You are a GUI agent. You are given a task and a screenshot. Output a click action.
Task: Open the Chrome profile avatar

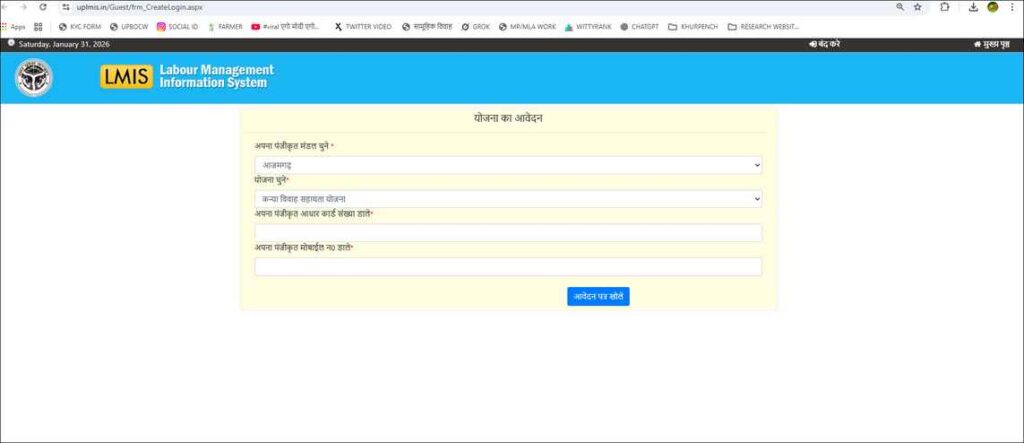(x=993, y=7)
